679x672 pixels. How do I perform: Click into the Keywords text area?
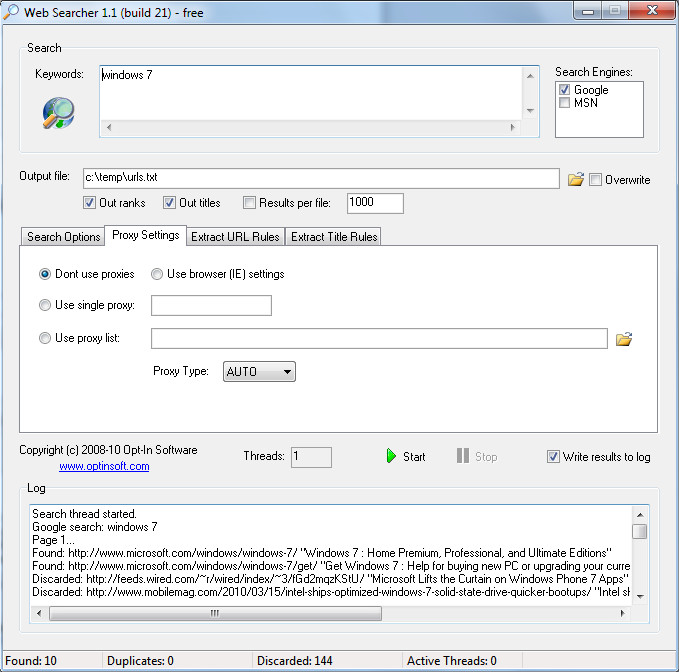[311, 92]
